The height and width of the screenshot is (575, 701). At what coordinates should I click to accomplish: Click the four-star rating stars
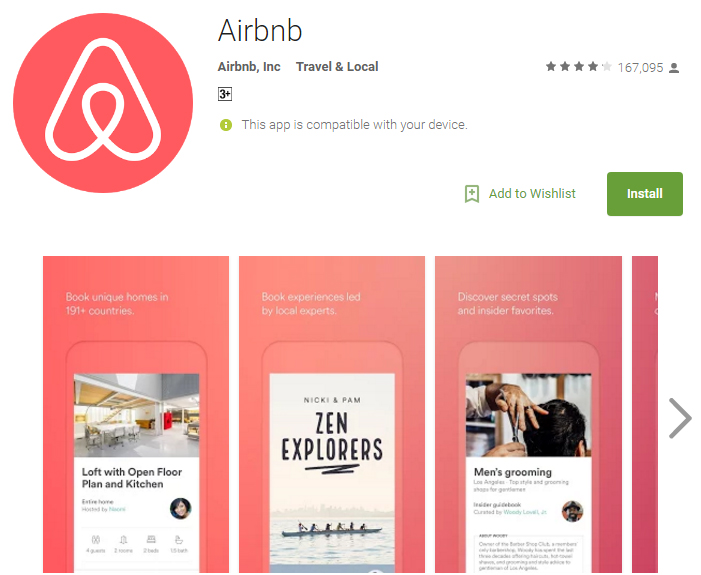(x=579, y=67)
